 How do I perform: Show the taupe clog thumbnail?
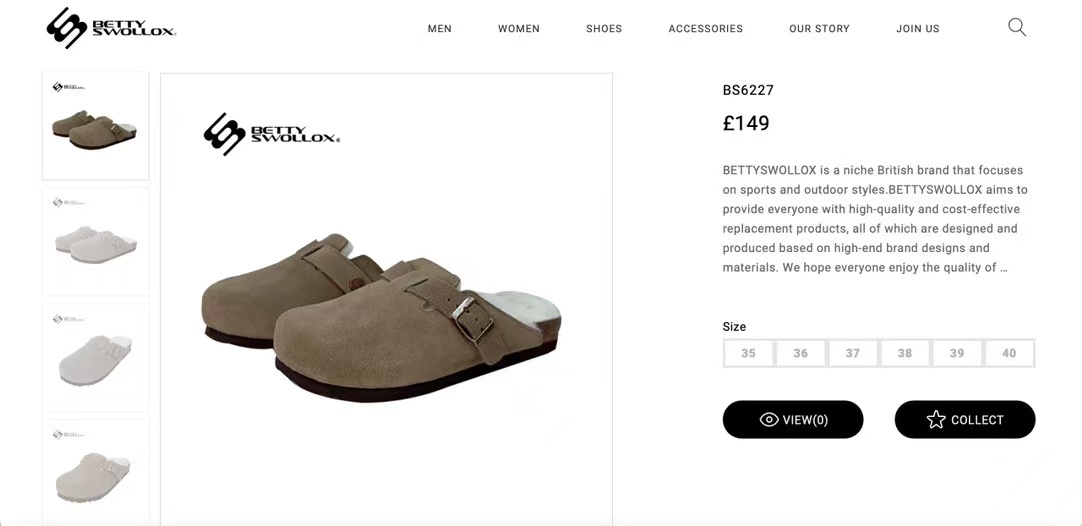(x=95, y=126)
